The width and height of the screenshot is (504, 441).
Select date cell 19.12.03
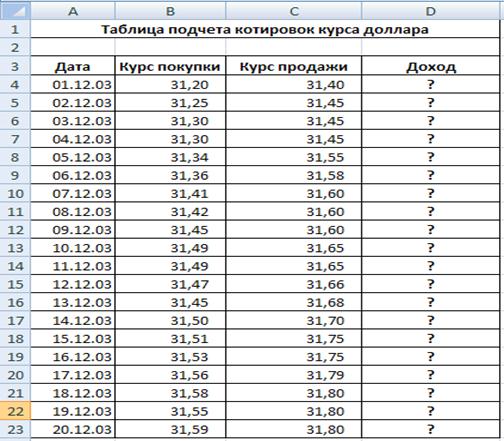(73, 411)
